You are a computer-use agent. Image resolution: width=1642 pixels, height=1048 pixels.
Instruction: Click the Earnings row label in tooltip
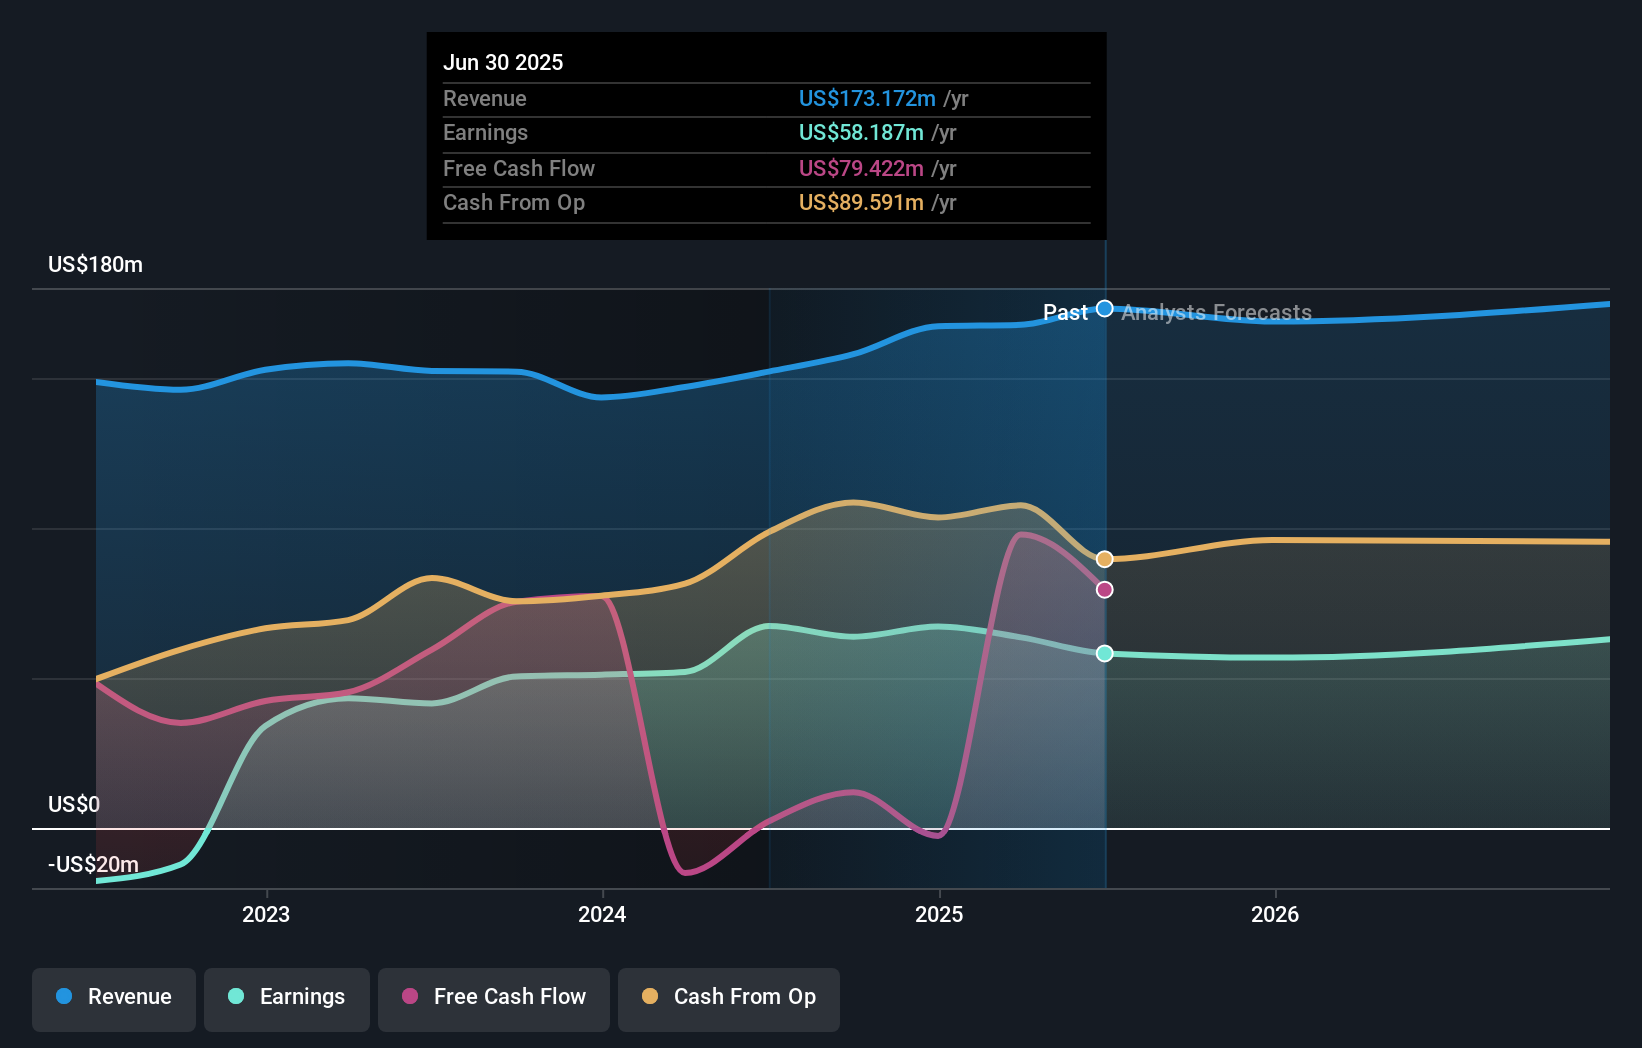click(x=485, y=133)
